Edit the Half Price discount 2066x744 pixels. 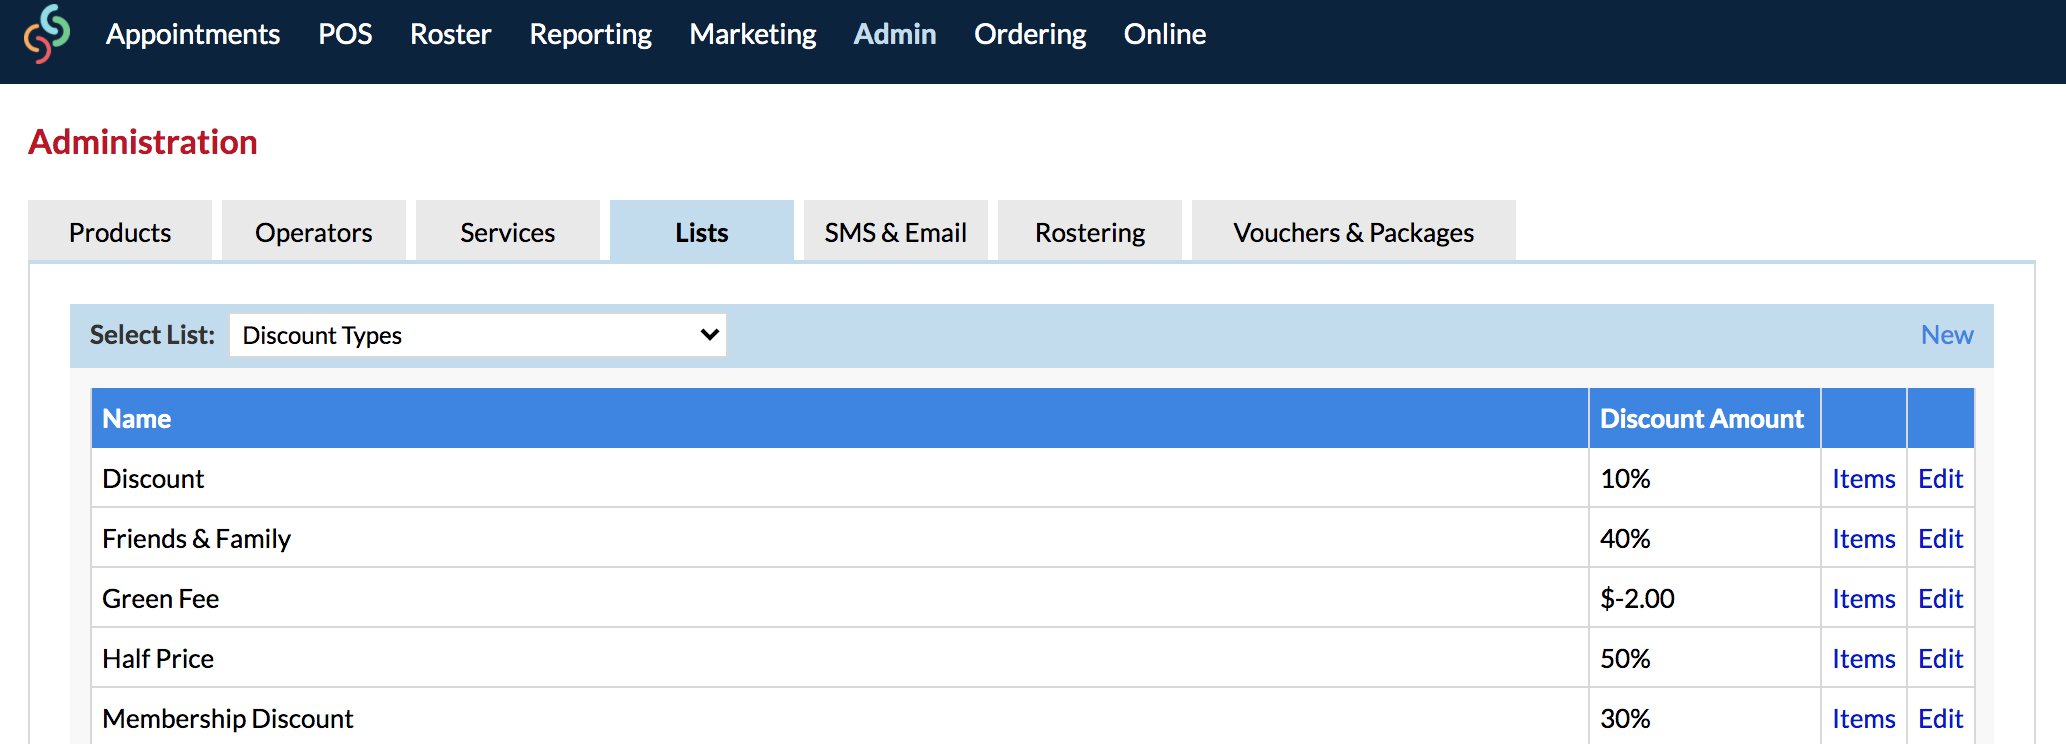coord(1940,659)
